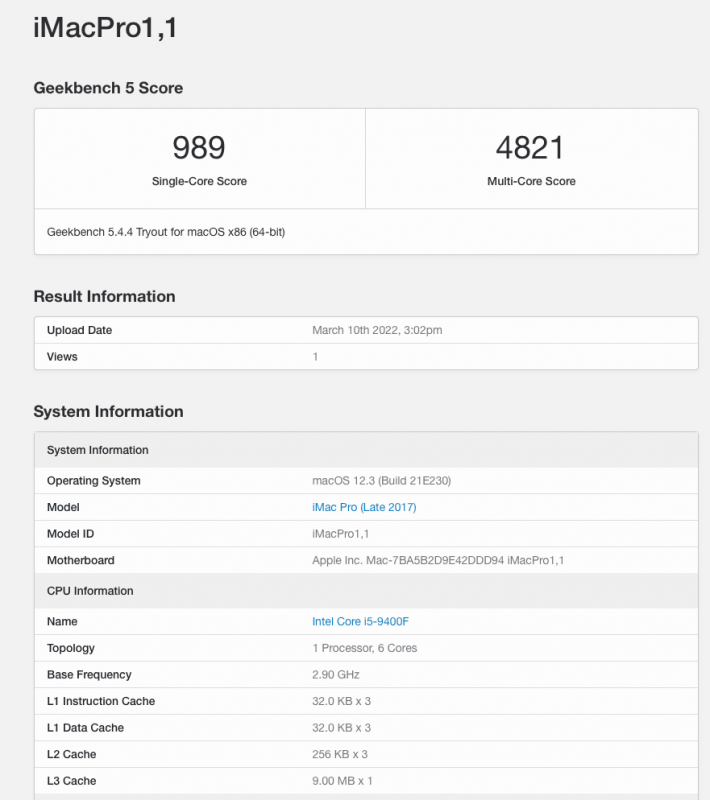This screenshot has width=710, height=800.
Task: Select the L1 Data Cache value 32.0 KB x 3
Action: coord(341,728)
